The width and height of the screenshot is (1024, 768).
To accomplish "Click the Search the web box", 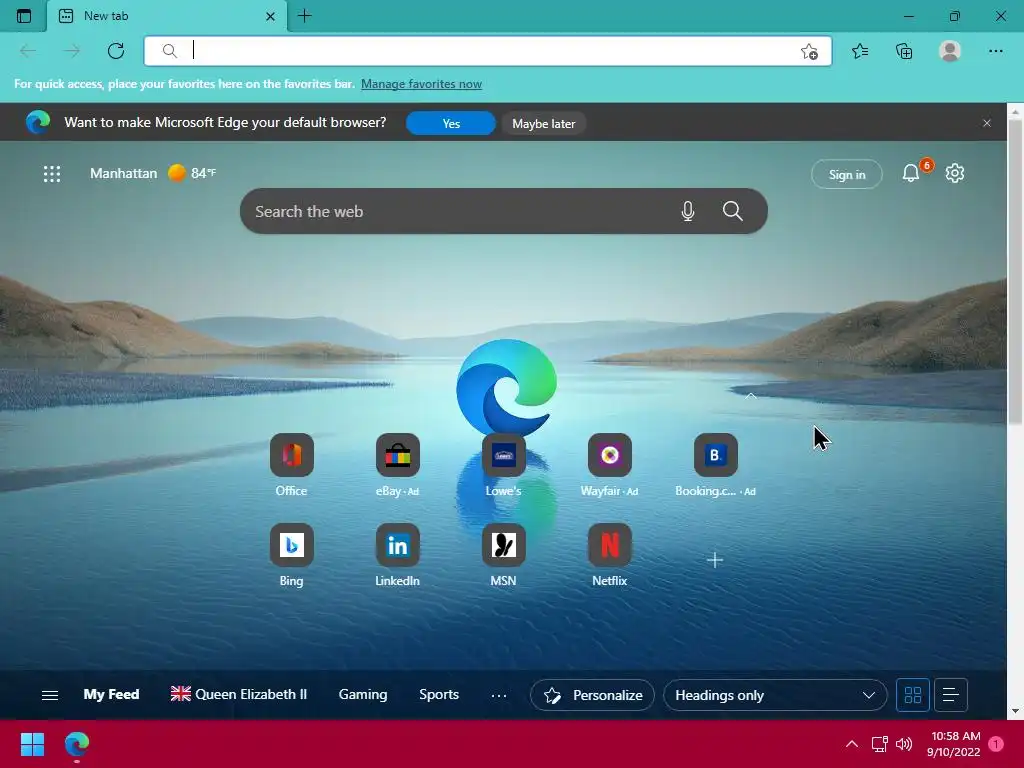I will click(x=504, y=211).
